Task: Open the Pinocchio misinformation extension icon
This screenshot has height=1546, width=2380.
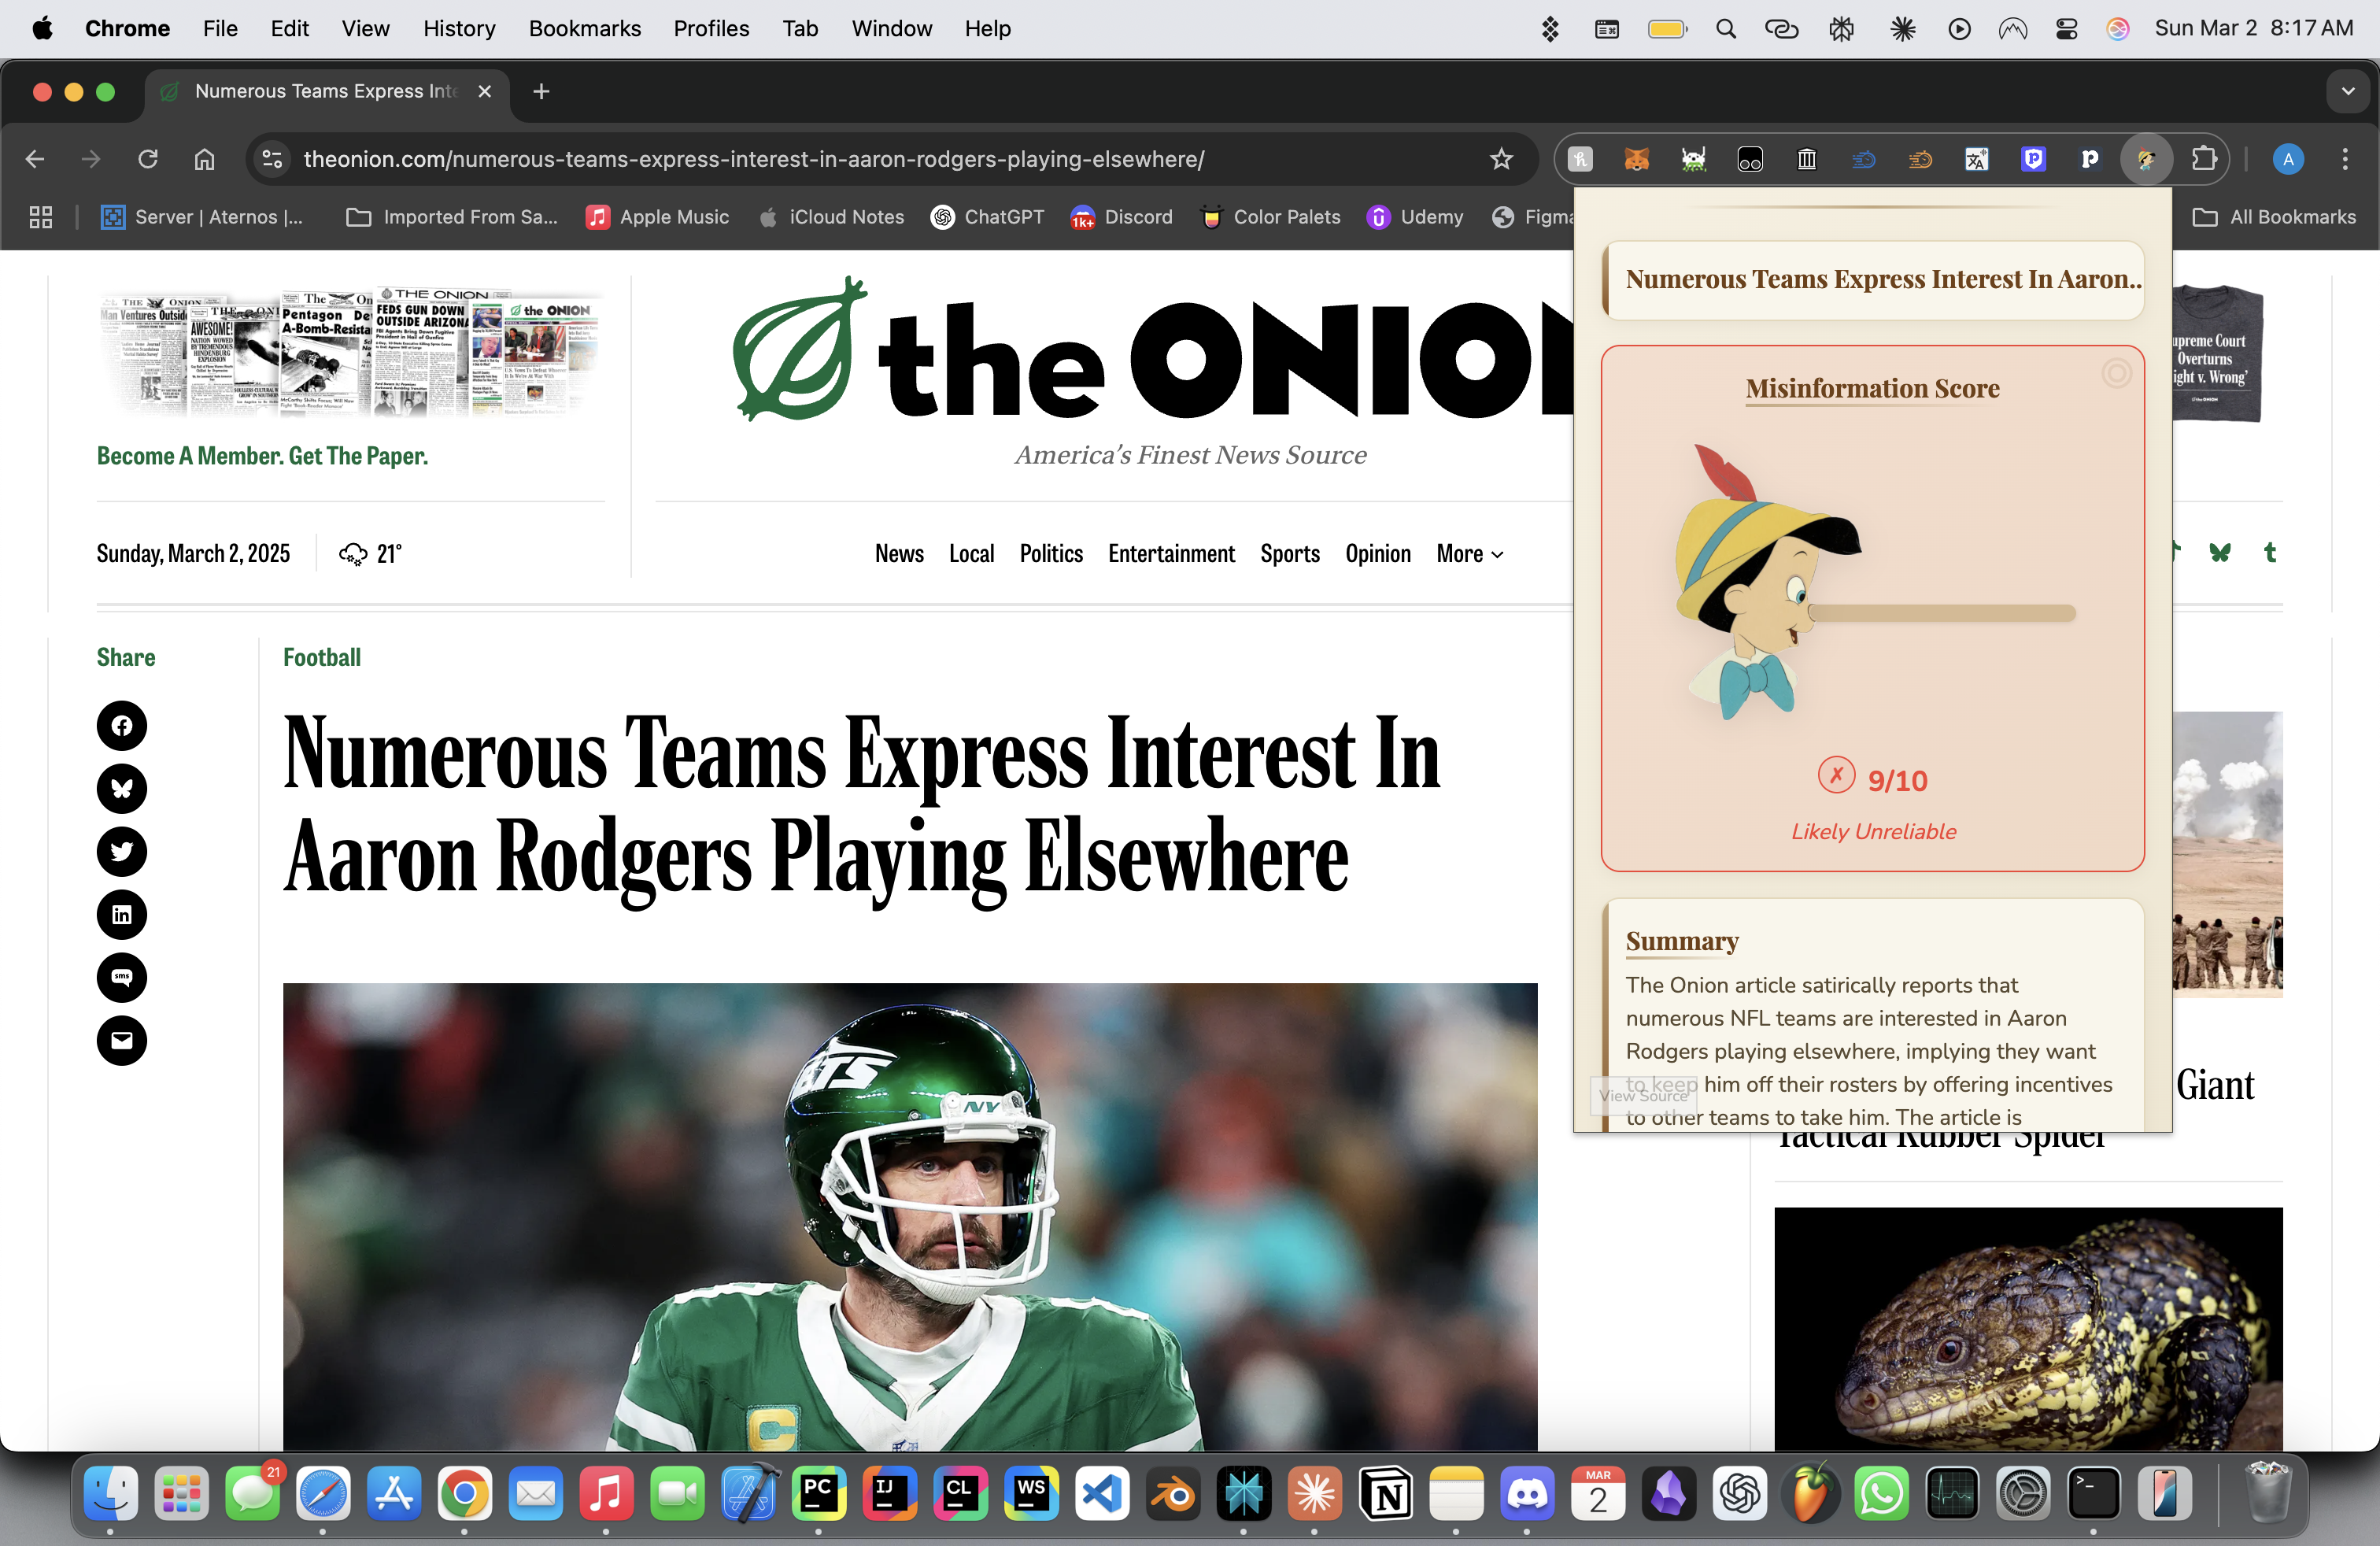Action: pyautogui.click(x=2146, y=159)
